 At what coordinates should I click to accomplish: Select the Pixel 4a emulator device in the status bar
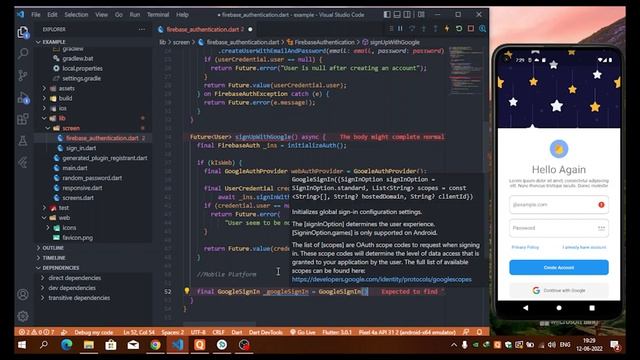point(407,332)
